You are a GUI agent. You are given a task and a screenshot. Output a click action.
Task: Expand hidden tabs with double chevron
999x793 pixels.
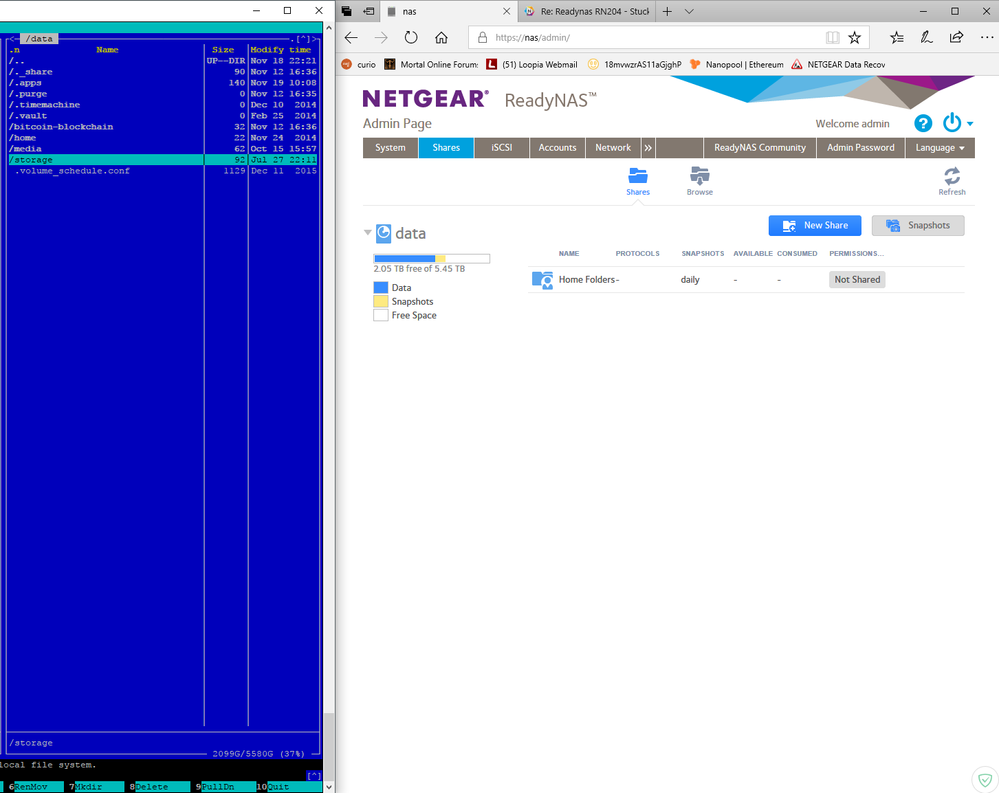click(648, 148)
